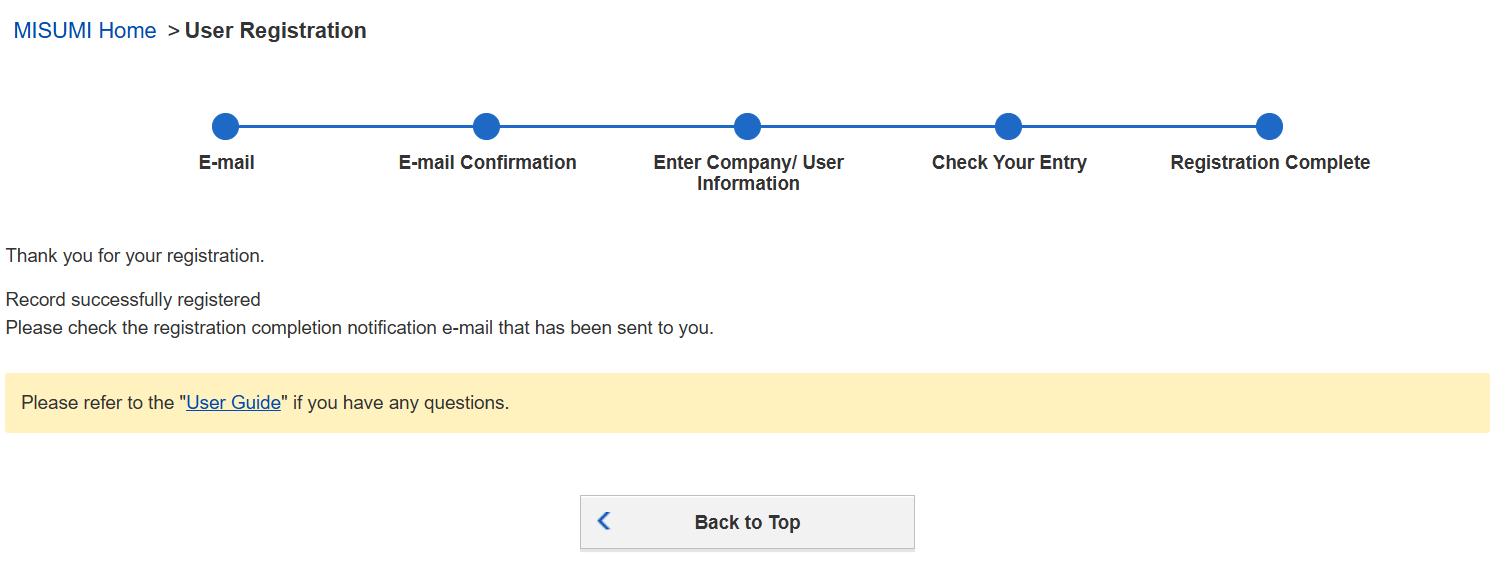Click the User Registration breadcrumb title
1502x585 pixels.
[275, 31]
